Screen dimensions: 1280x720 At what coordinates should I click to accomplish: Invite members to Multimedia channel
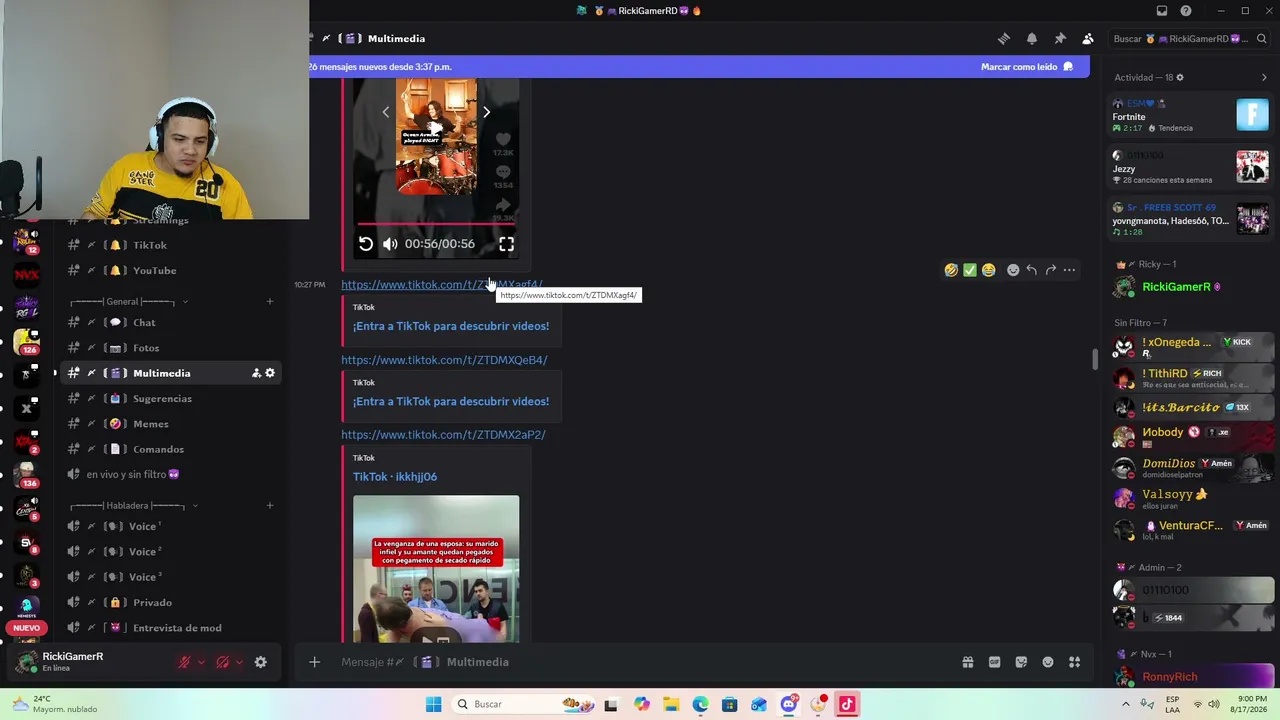coord(256,373)
